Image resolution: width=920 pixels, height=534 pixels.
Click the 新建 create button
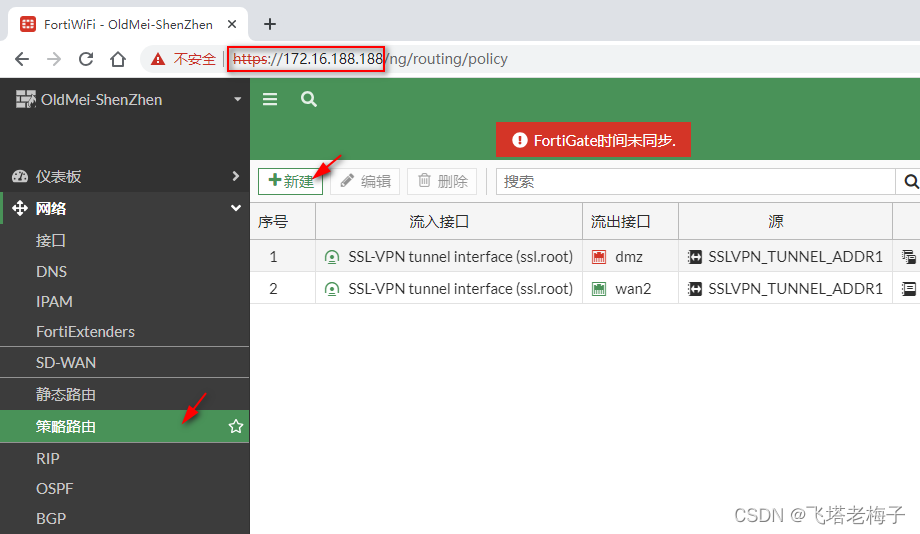pos(290,181)
